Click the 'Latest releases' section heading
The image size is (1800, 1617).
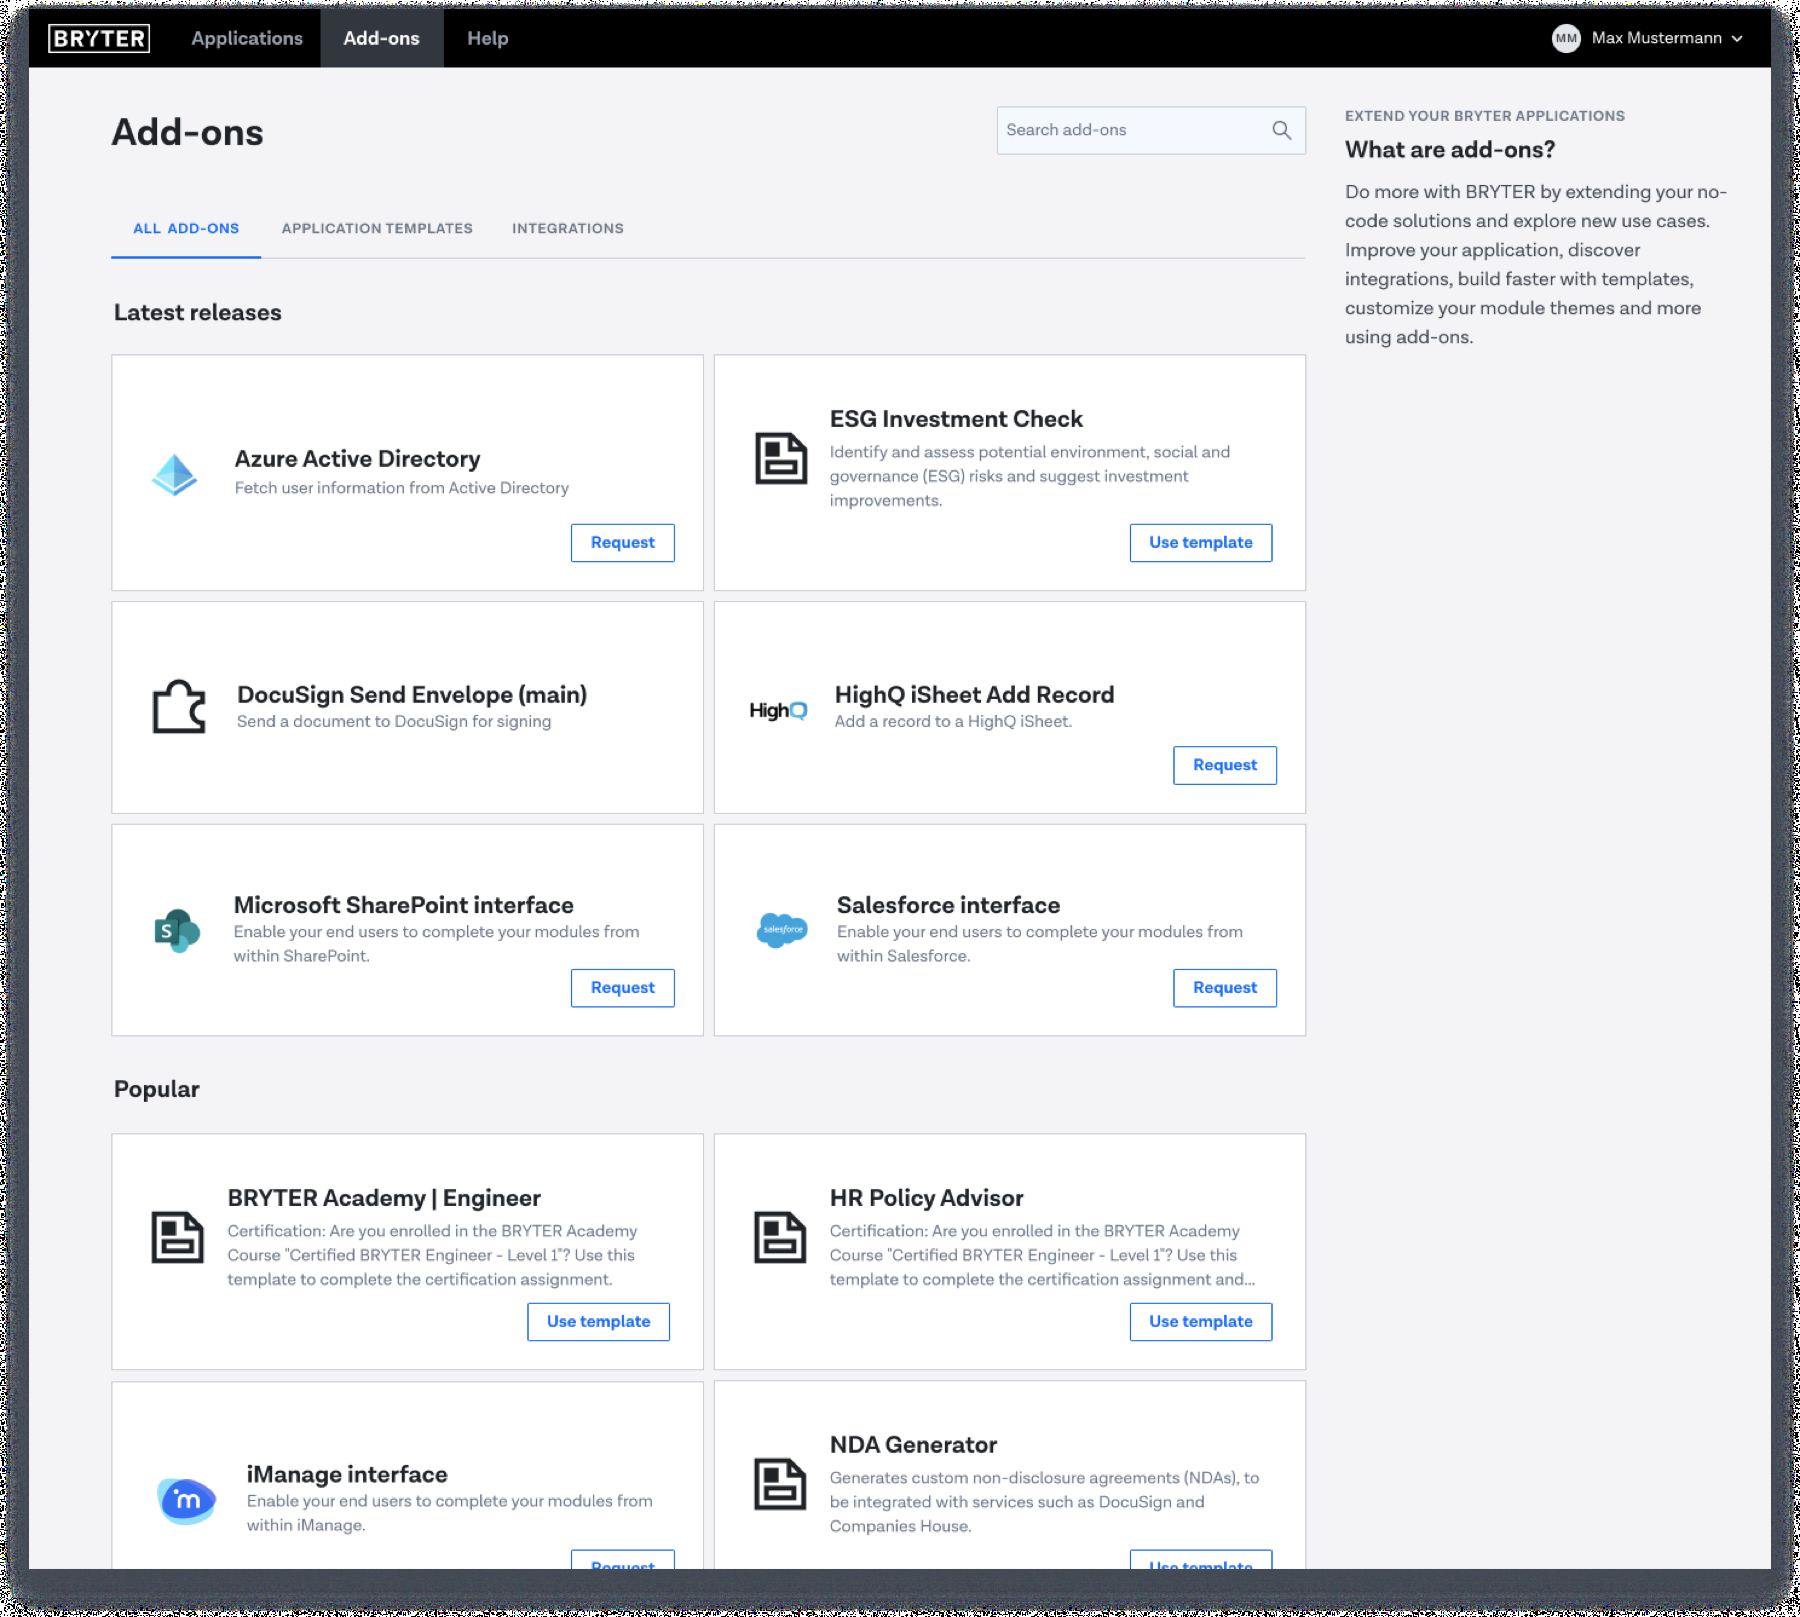[x=198, y=313]
